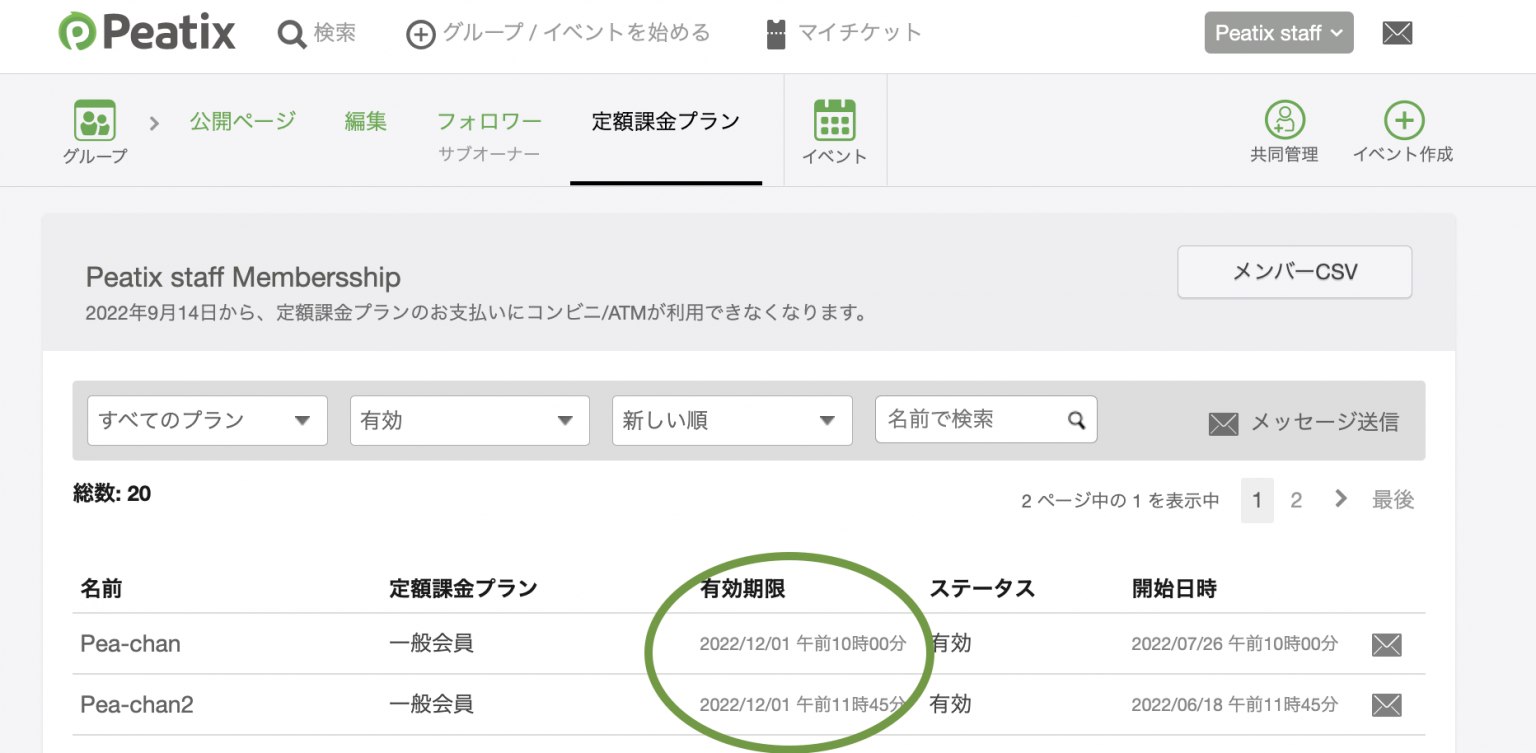Screen dimensions: 1536x753
Task: Open search with the magnifier icon
Action: click(291, 32)
